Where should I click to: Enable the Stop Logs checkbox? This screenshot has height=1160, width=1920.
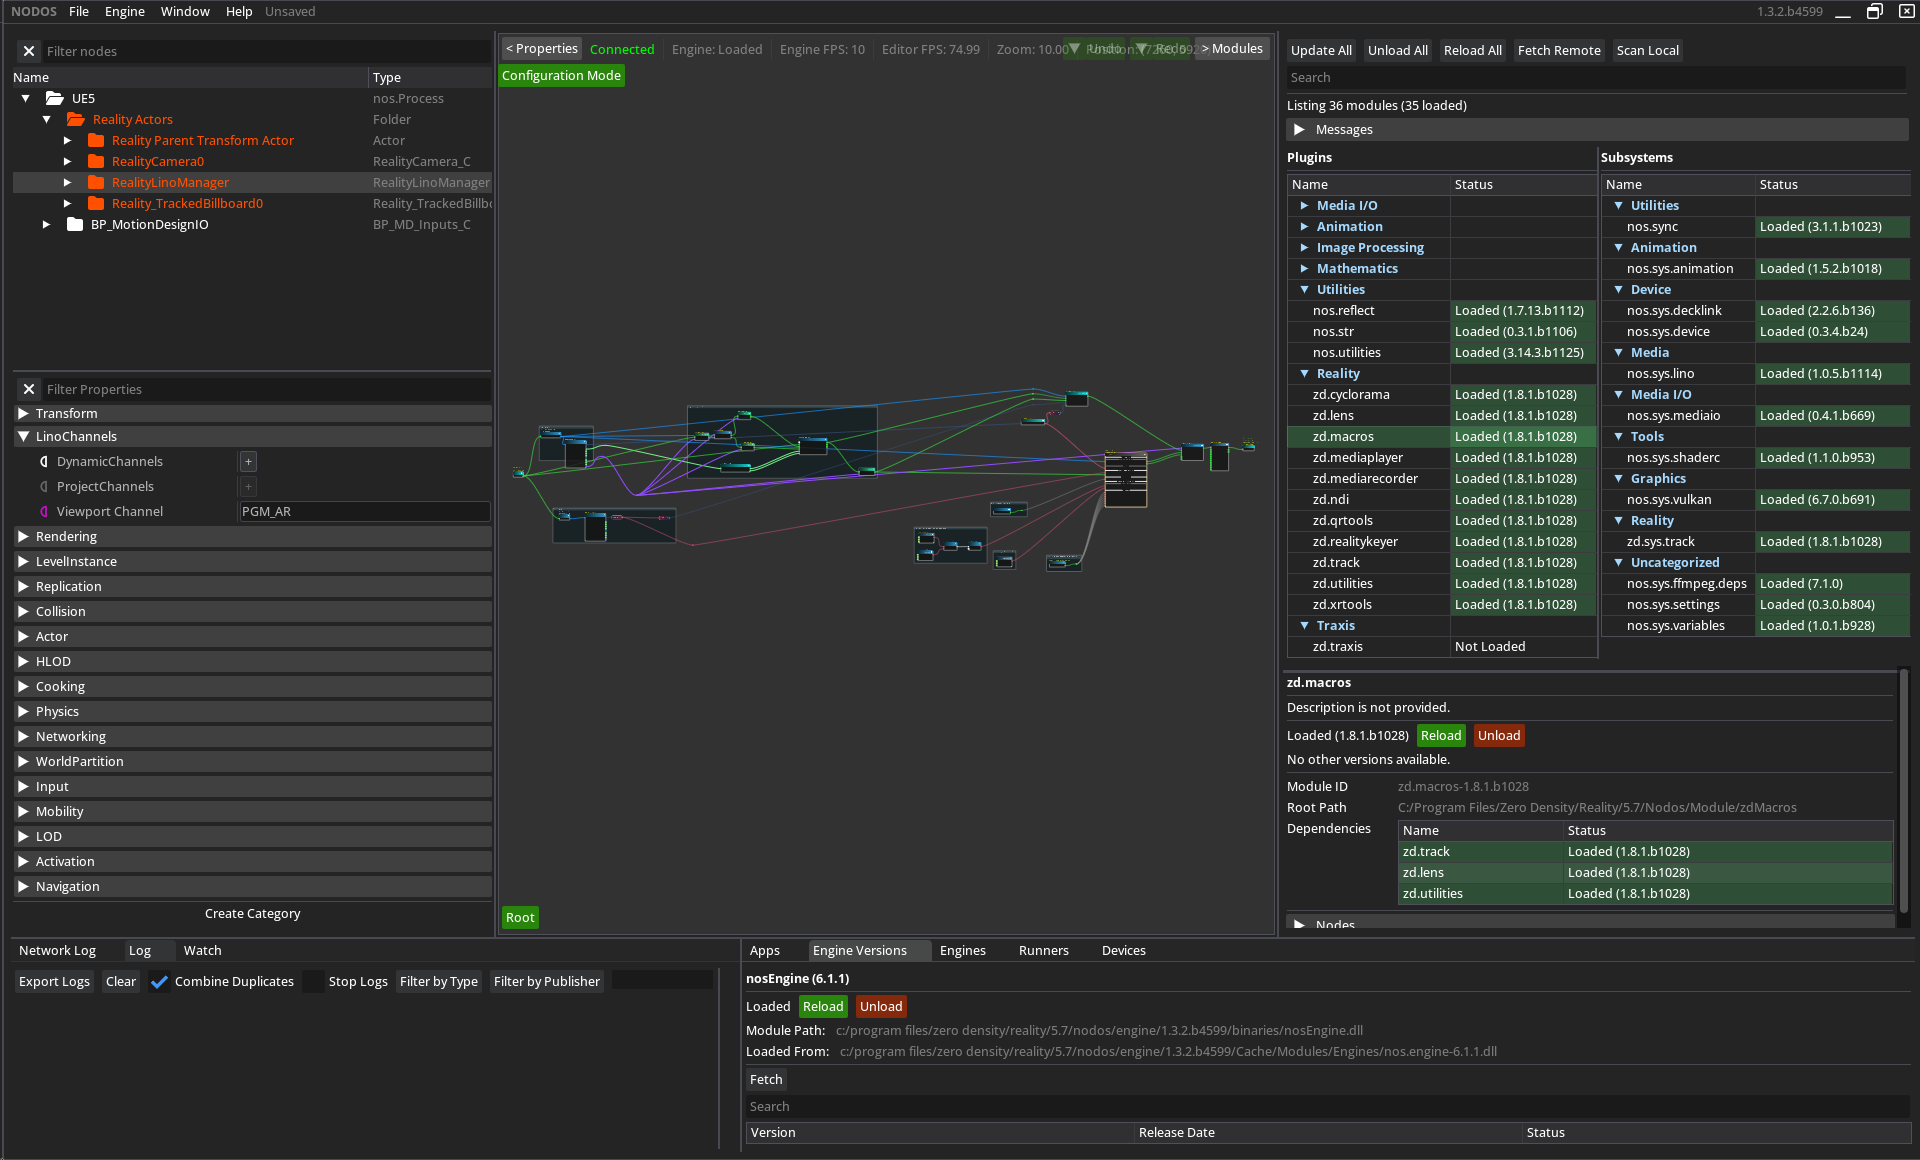[314, 981]
